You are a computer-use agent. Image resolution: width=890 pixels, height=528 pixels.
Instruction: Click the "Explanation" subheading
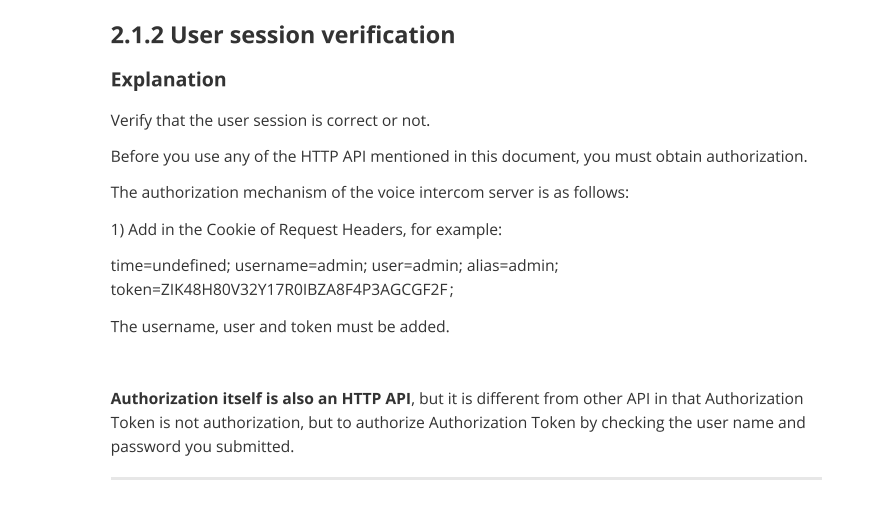tap(169, 79)
